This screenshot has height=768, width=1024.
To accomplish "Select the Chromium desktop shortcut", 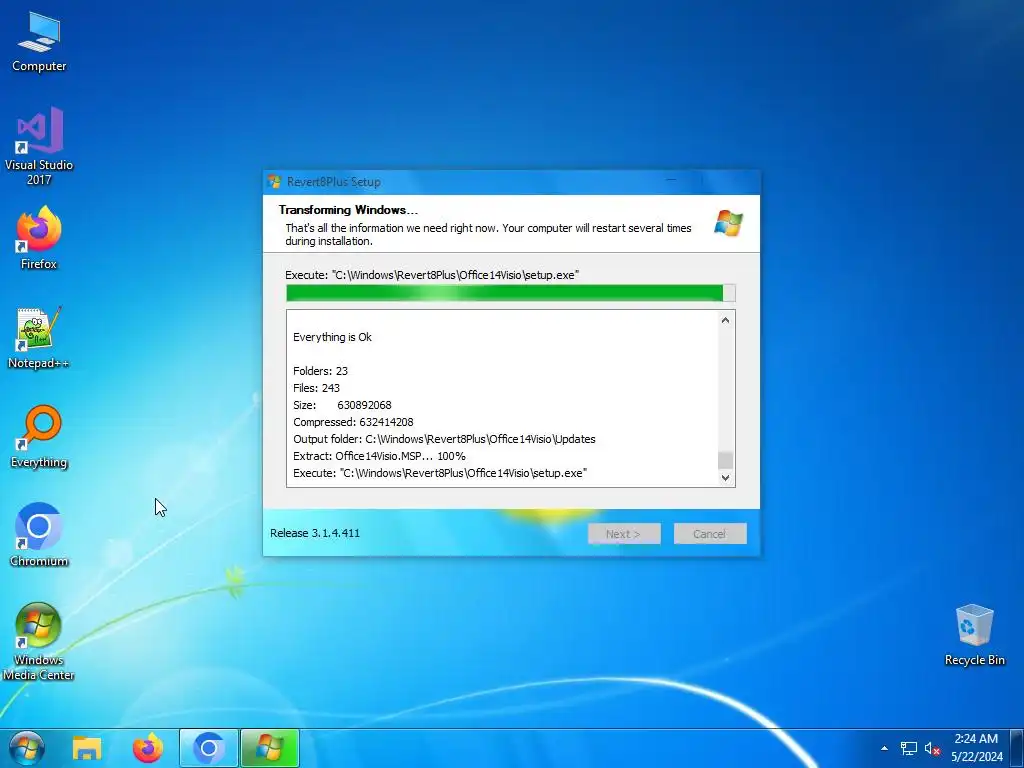I will tap(39, 535).
